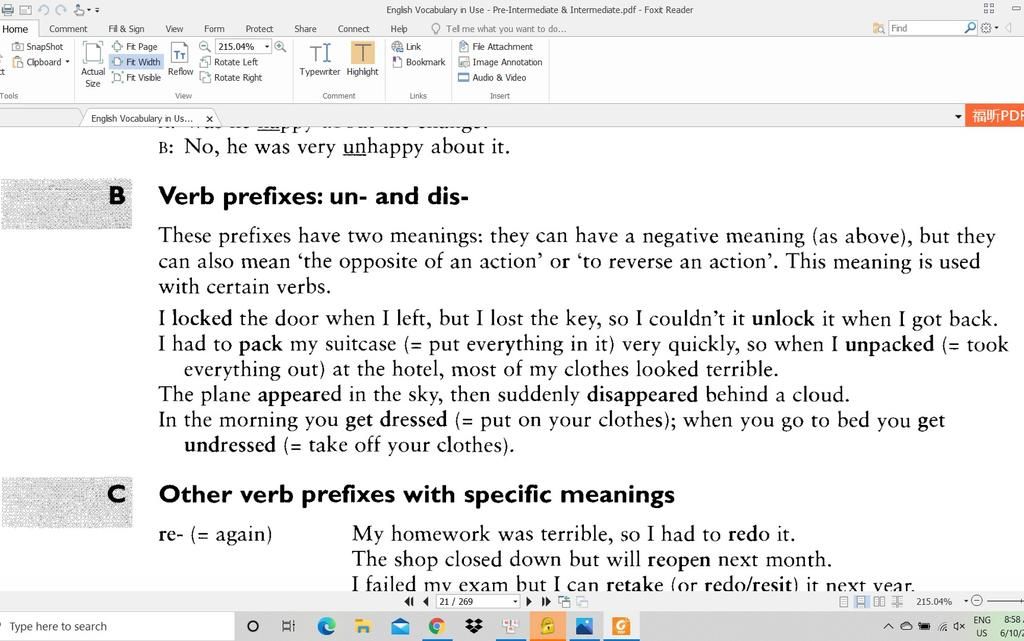Click Image Annotation

pyautogui.click(x=500, y=62)
